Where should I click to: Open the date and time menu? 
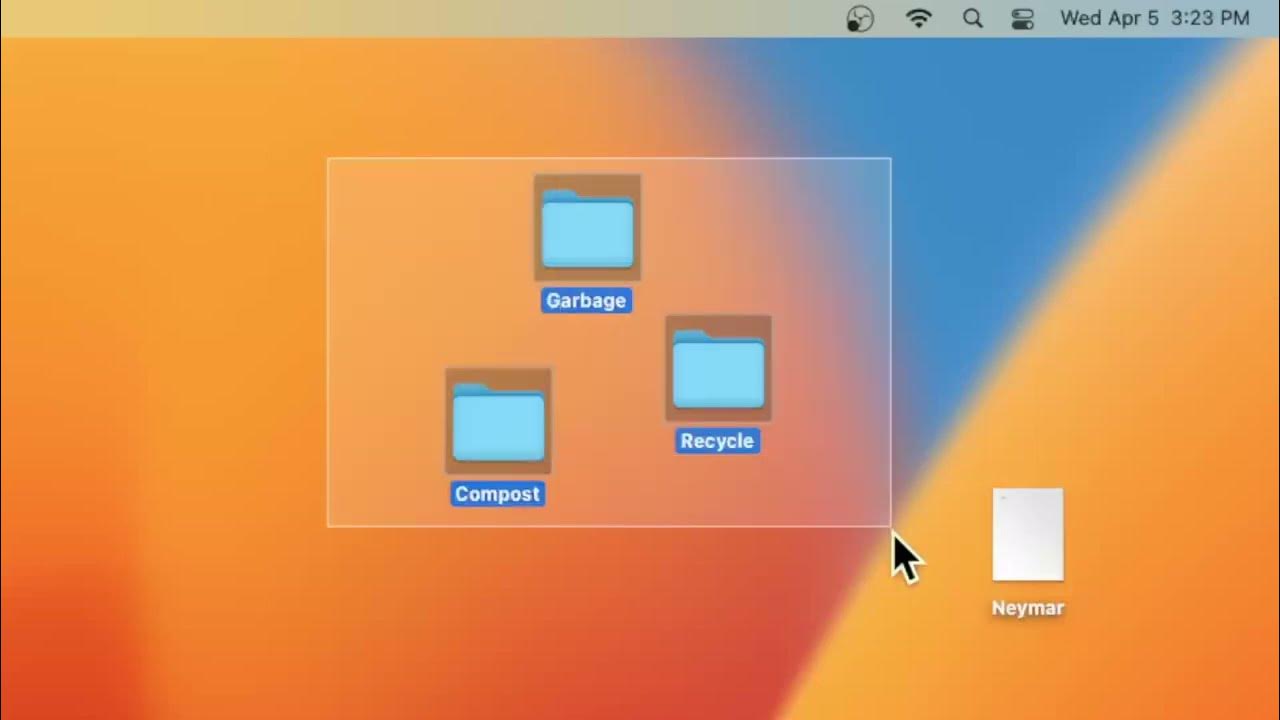tap(1154, 18)
